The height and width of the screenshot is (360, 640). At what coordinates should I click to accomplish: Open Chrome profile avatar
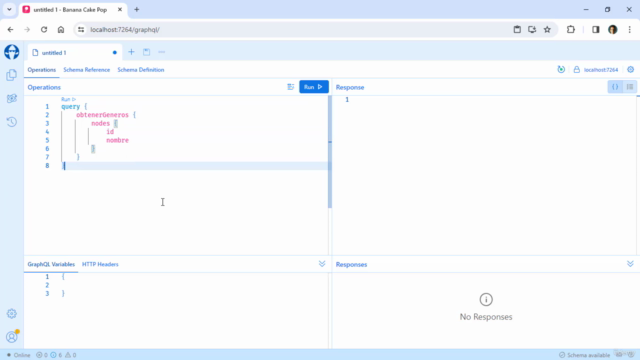613,29
